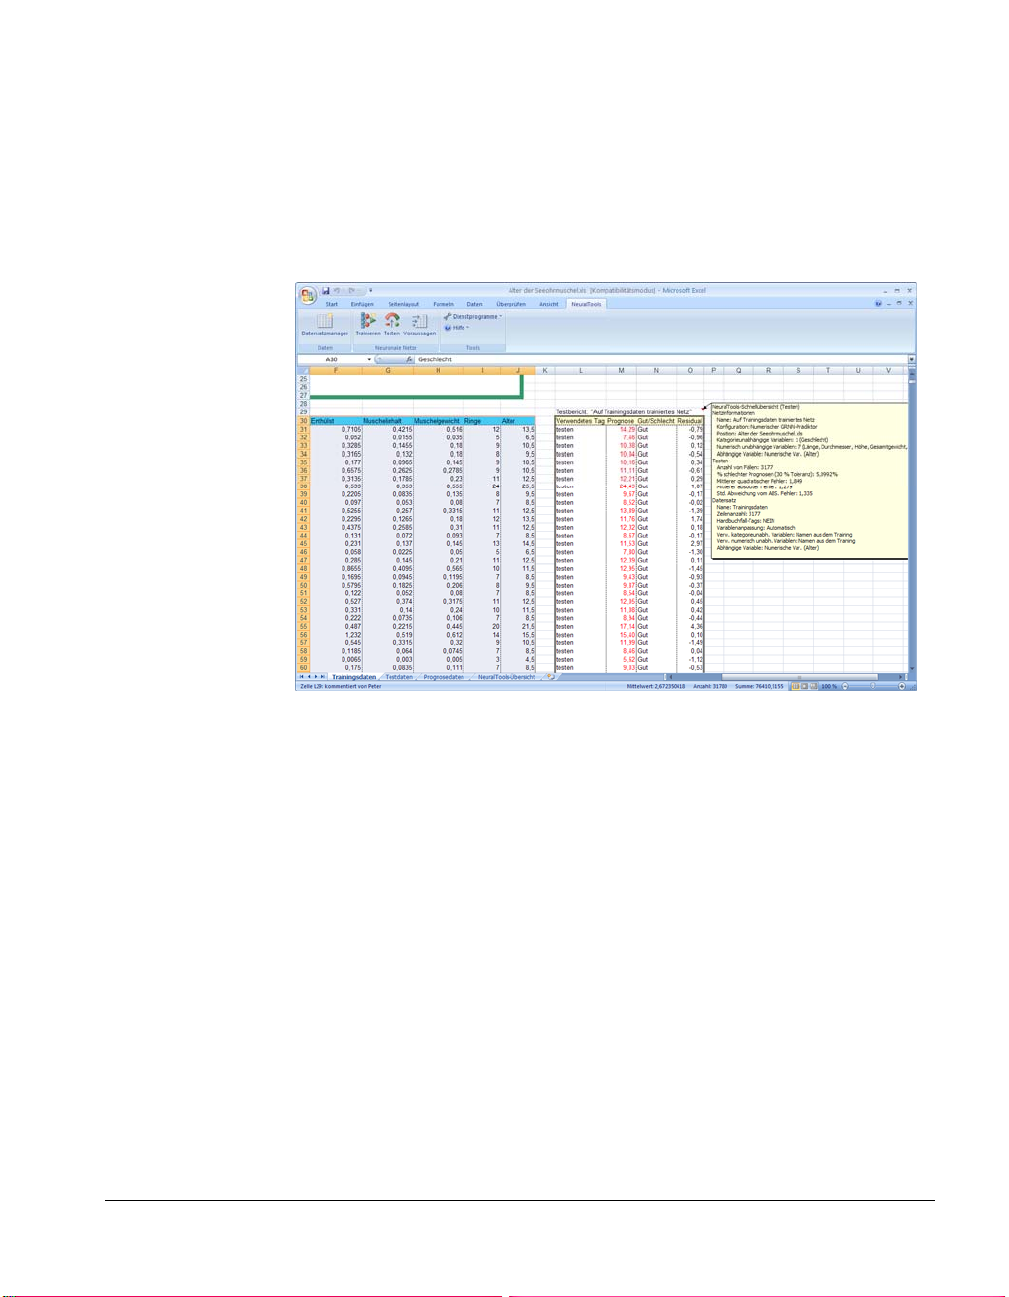Insert a new worksheet tab icon
1009x1297 pixels.
coord(549,677)
